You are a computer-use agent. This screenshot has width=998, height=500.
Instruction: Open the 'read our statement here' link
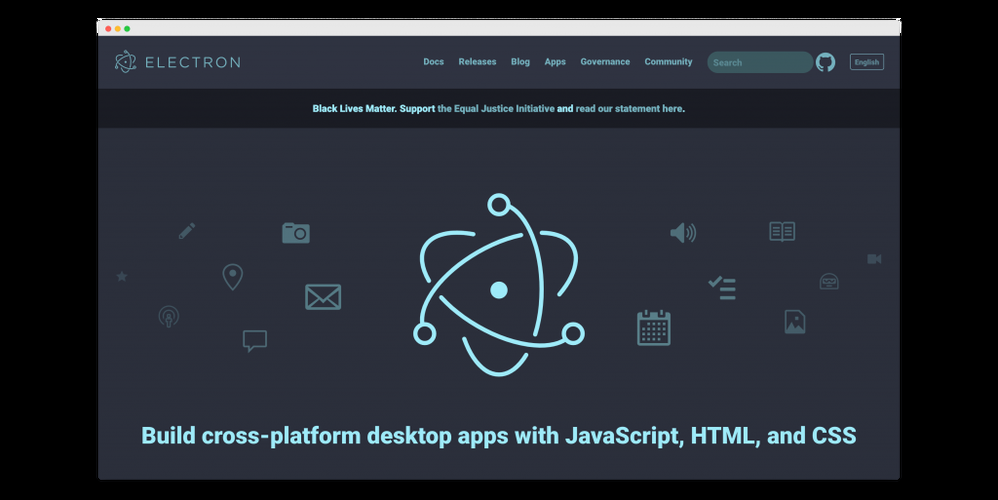pyautogui.click(x=630, y=109)
